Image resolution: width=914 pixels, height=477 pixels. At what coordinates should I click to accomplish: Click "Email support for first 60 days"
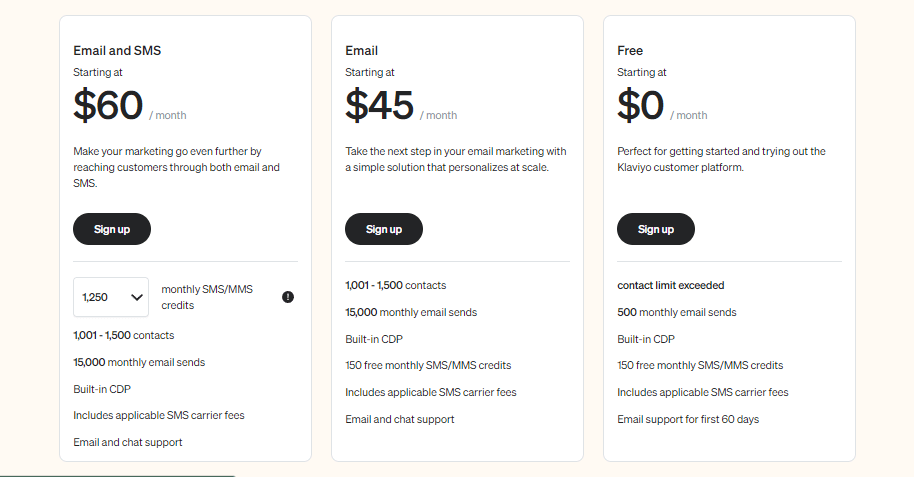click(x=688, y=419)
